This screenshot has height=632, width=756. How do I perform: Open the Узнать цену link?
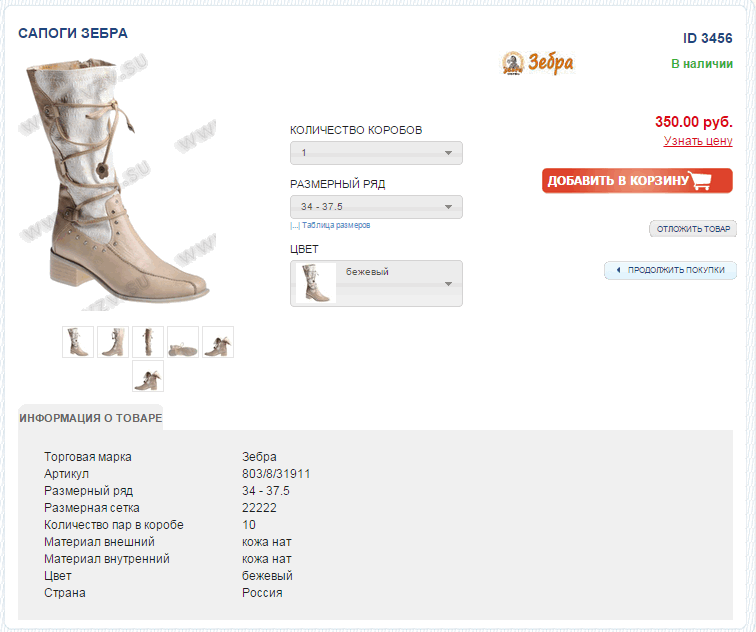[698, 141]
